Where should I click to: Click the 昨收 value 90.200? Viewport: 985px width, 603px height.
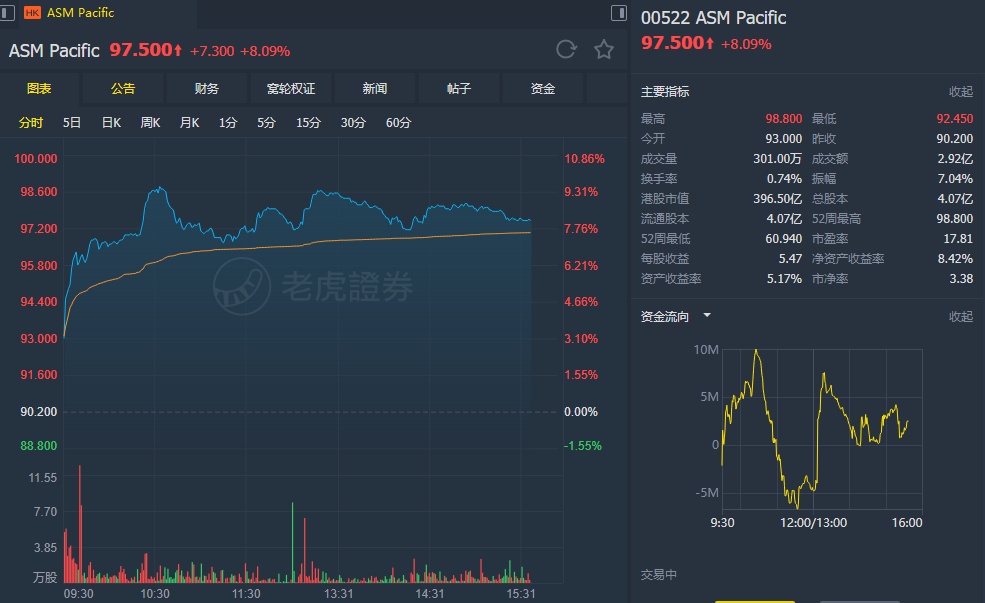click(954, 139)
